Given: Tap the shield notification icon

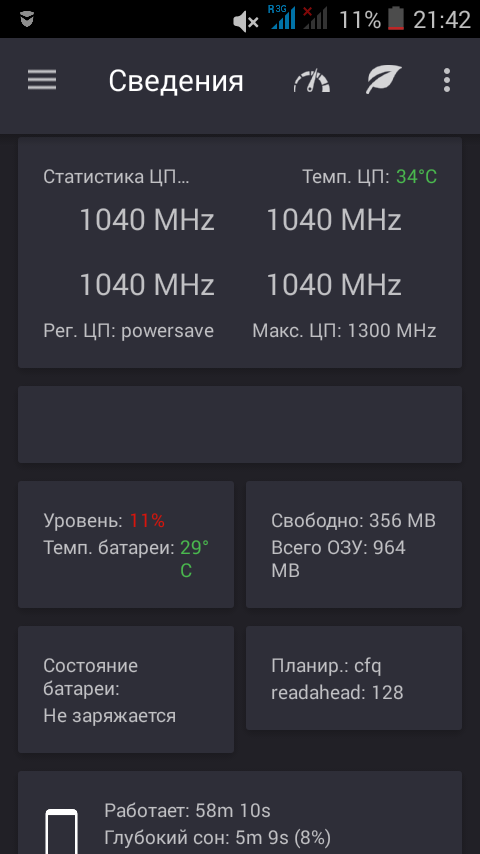Looking at the screenshot, I should [x=27, y=19].
